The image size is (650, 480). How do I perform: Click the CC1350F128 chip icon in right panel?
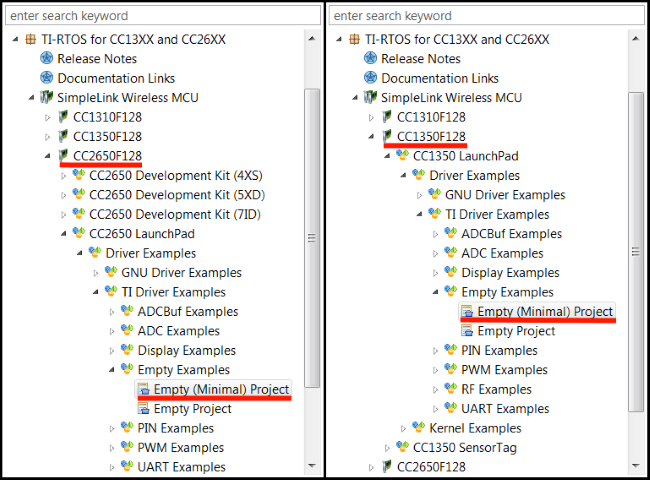(x=386, y=136)
